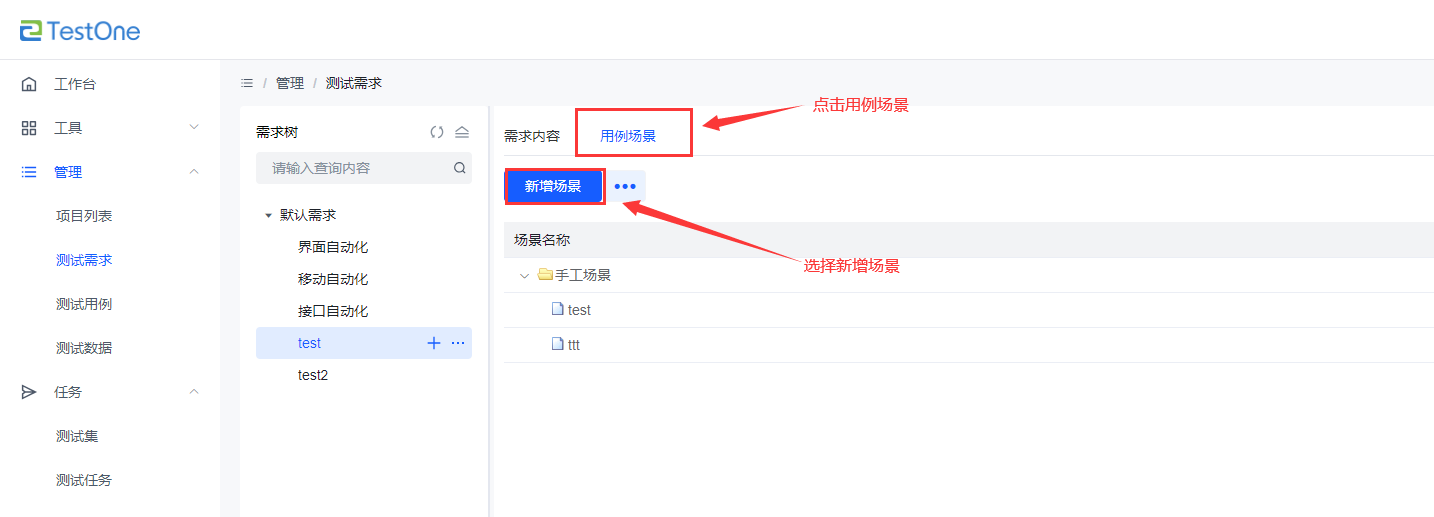This screenshot has width=1434, height=517.
Task: Expand the 工具 sidebar menu
Action: [194, 128]
